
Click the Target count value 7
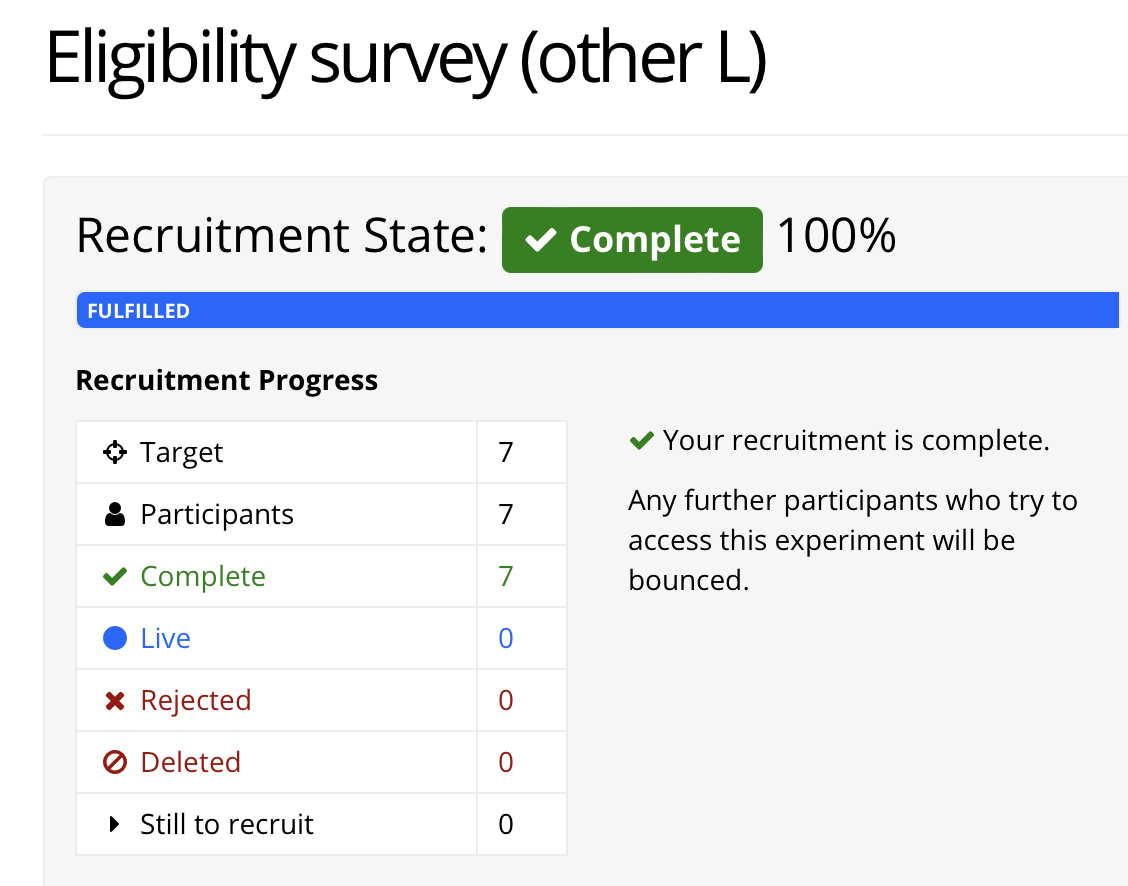[506, 452]
